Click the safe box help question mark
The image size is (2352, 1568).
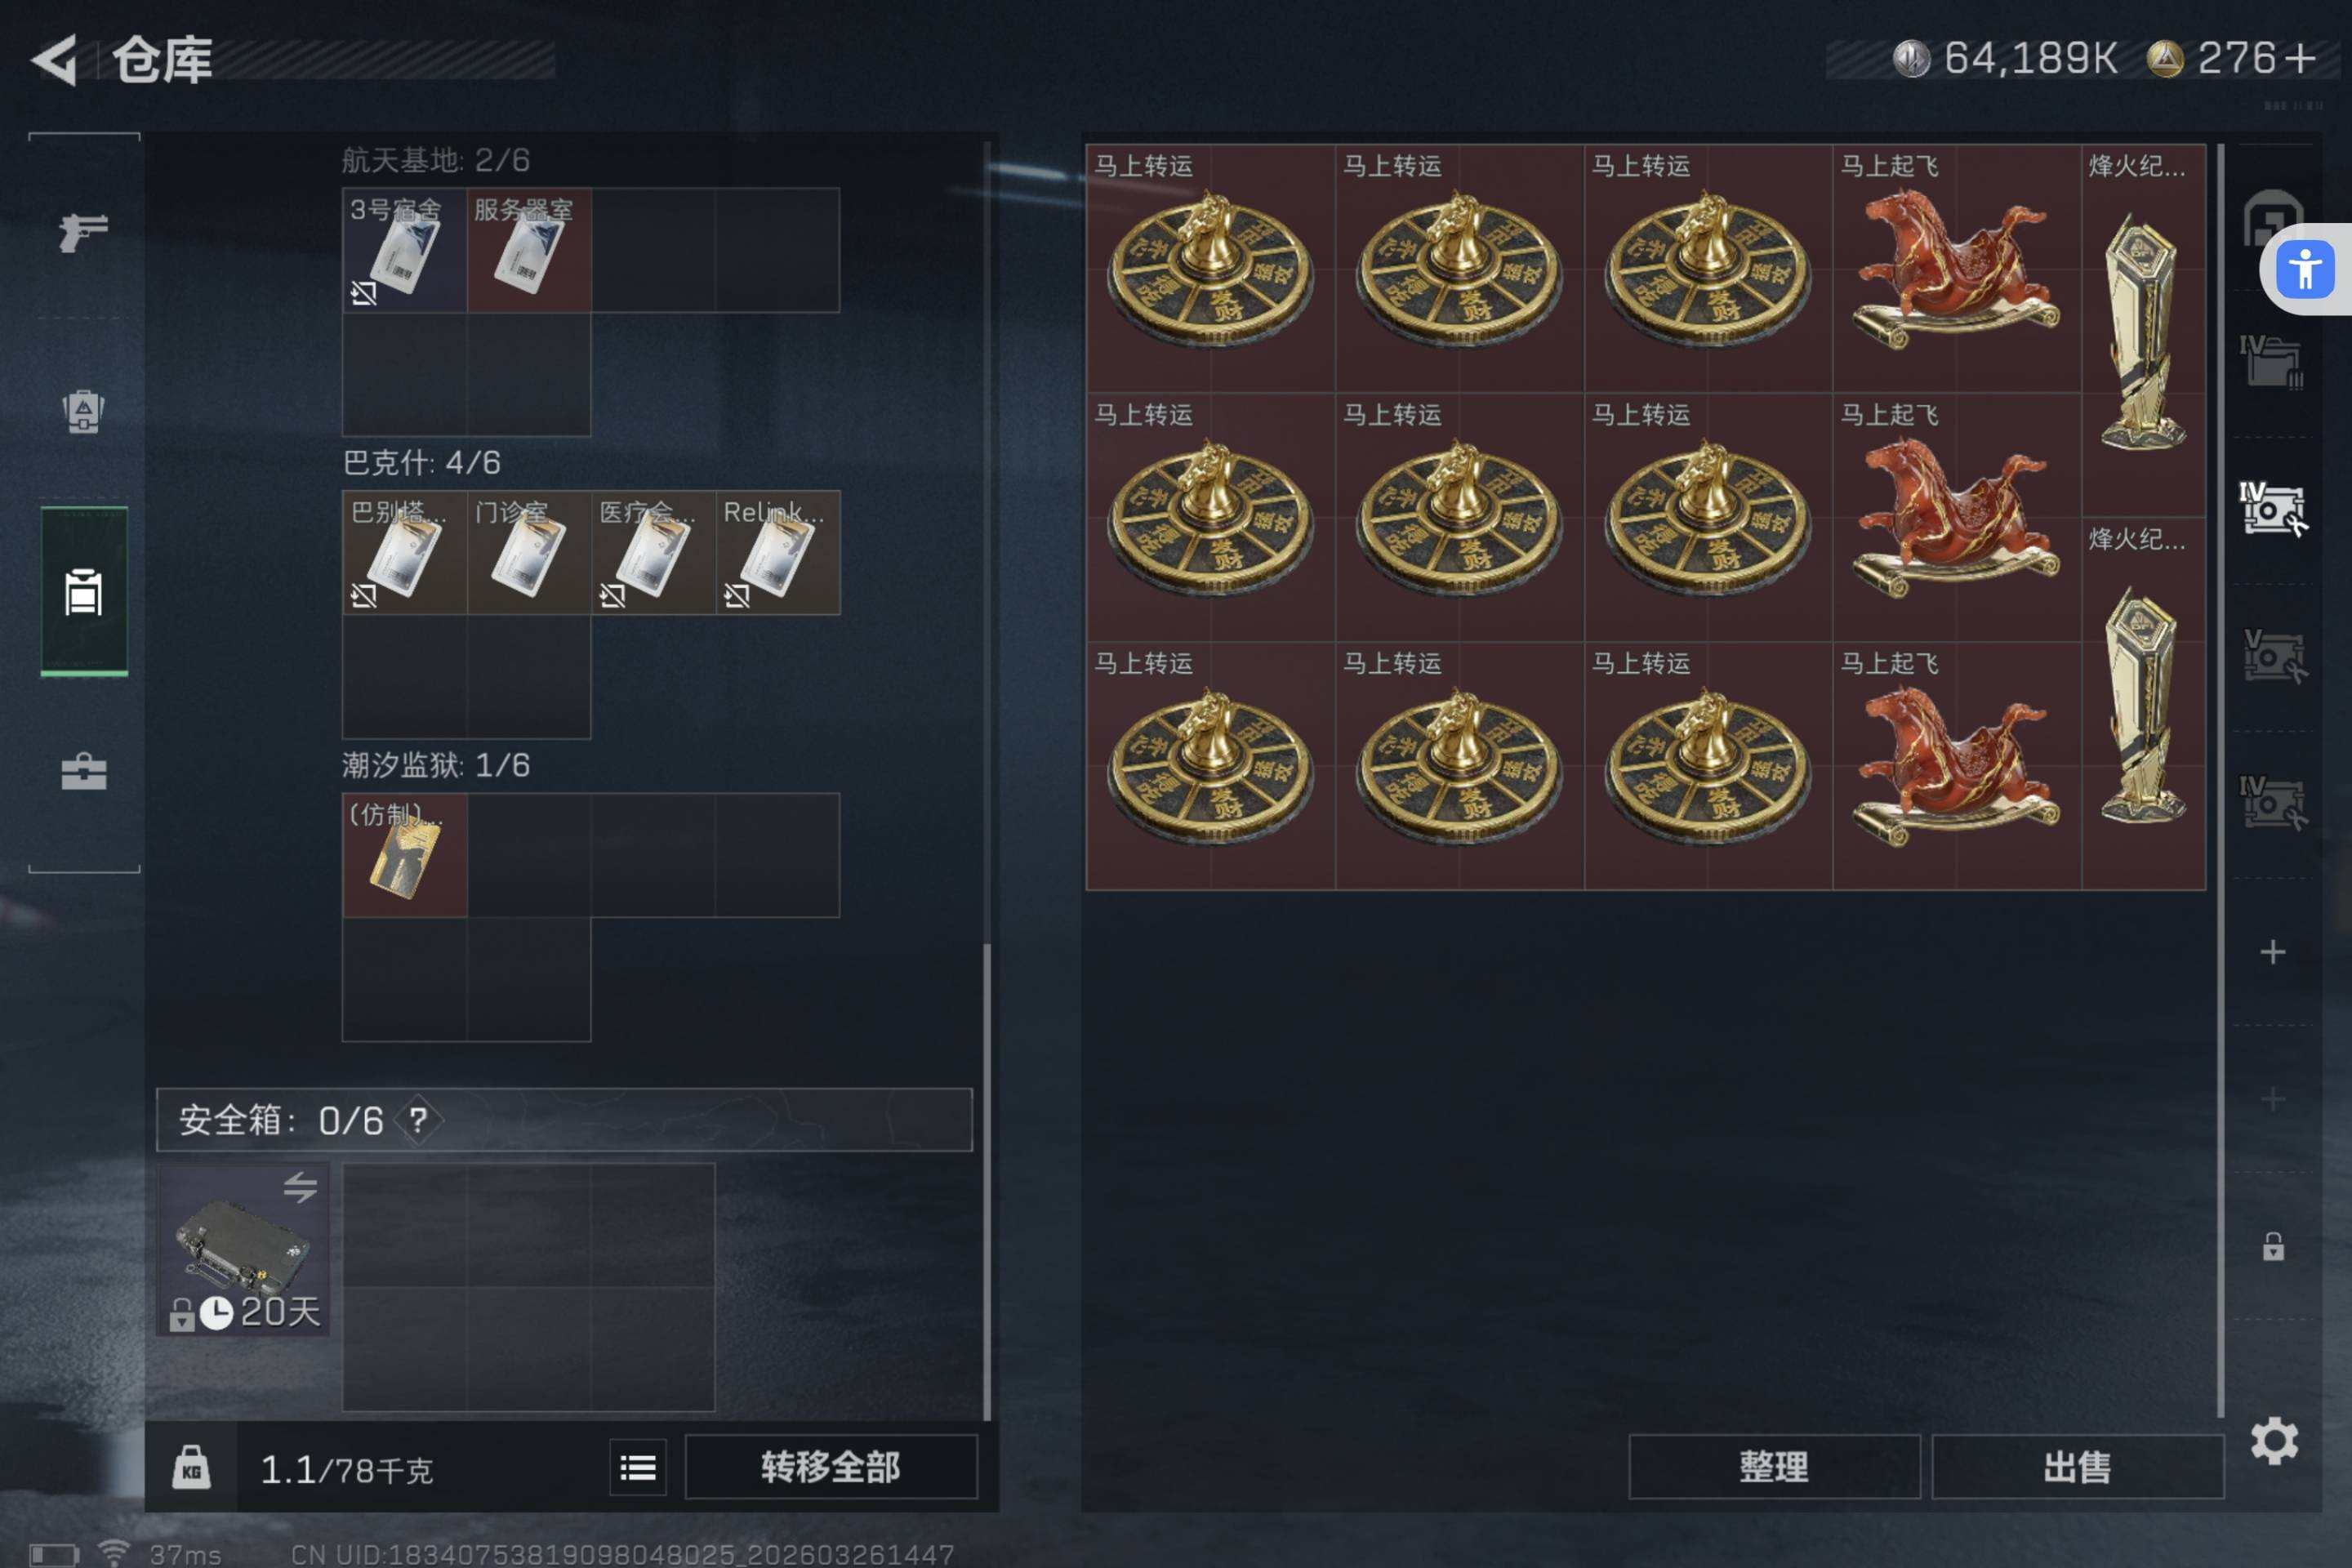(417, 1120)
